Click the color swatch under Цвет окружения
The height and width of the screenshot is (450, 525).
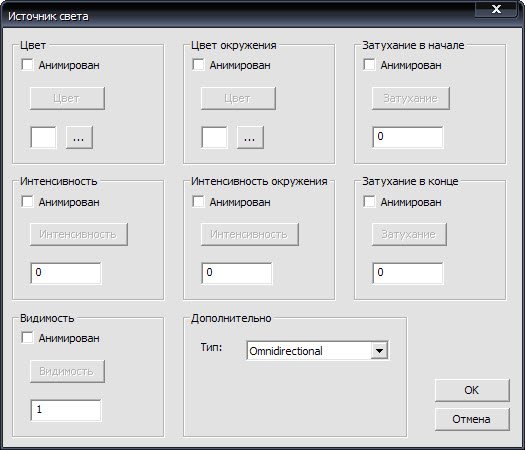click(214, 137)
